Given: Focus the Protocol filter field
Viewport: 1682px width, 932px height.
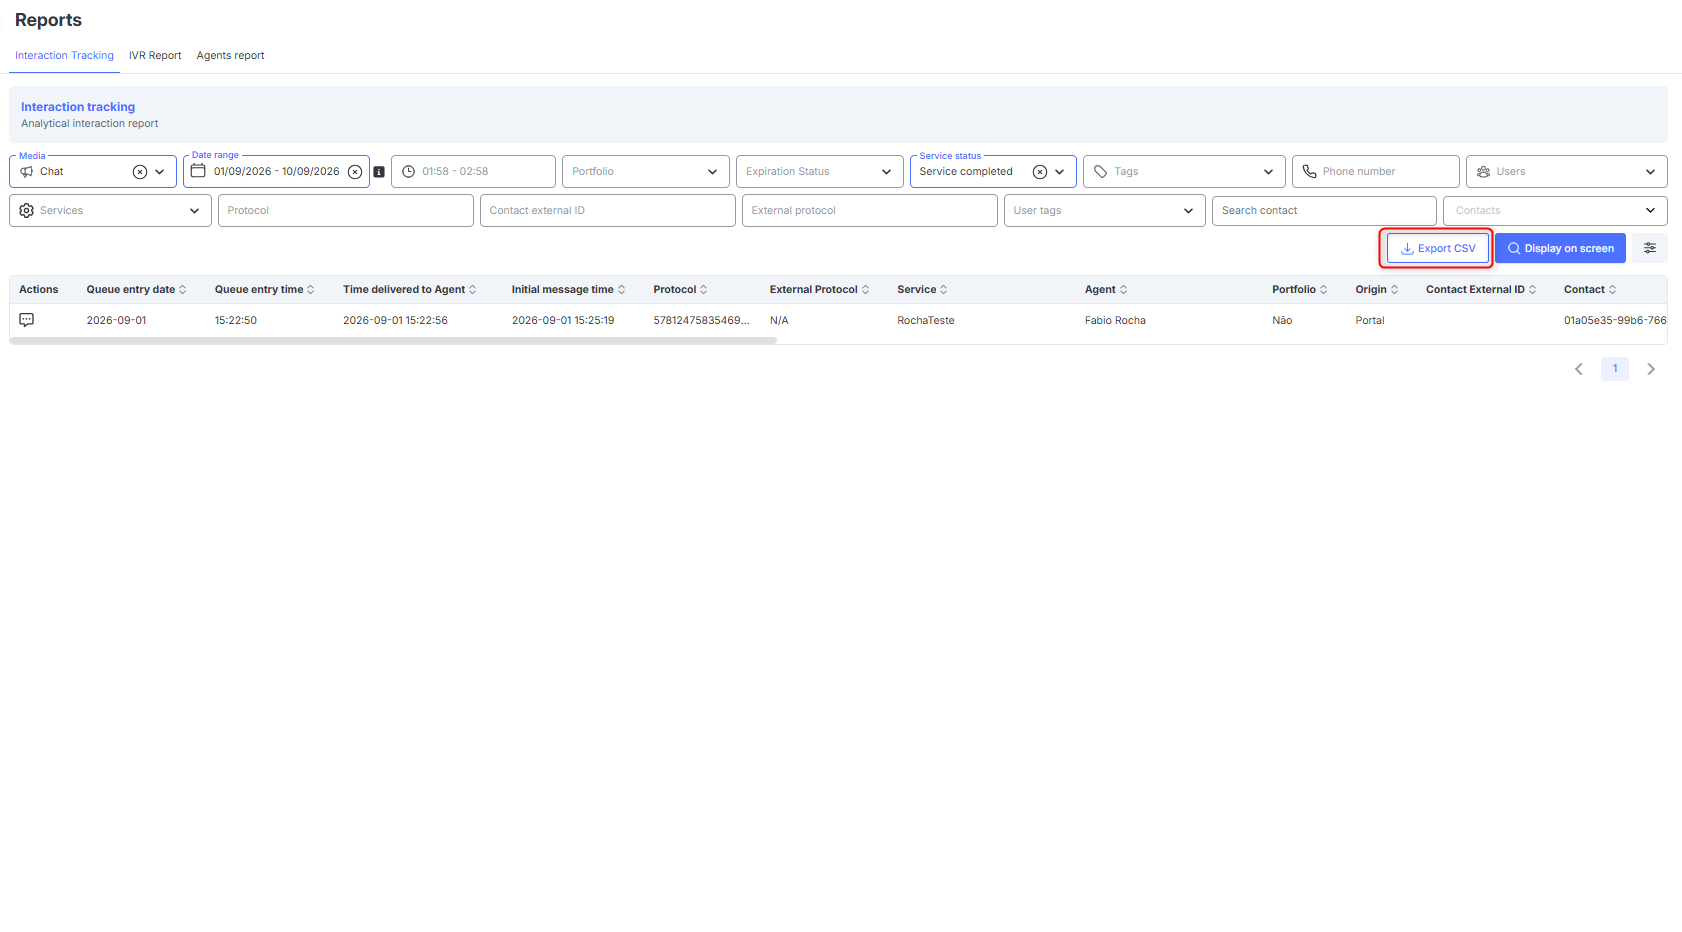Looking at the screenshot, I should [345, 211].
